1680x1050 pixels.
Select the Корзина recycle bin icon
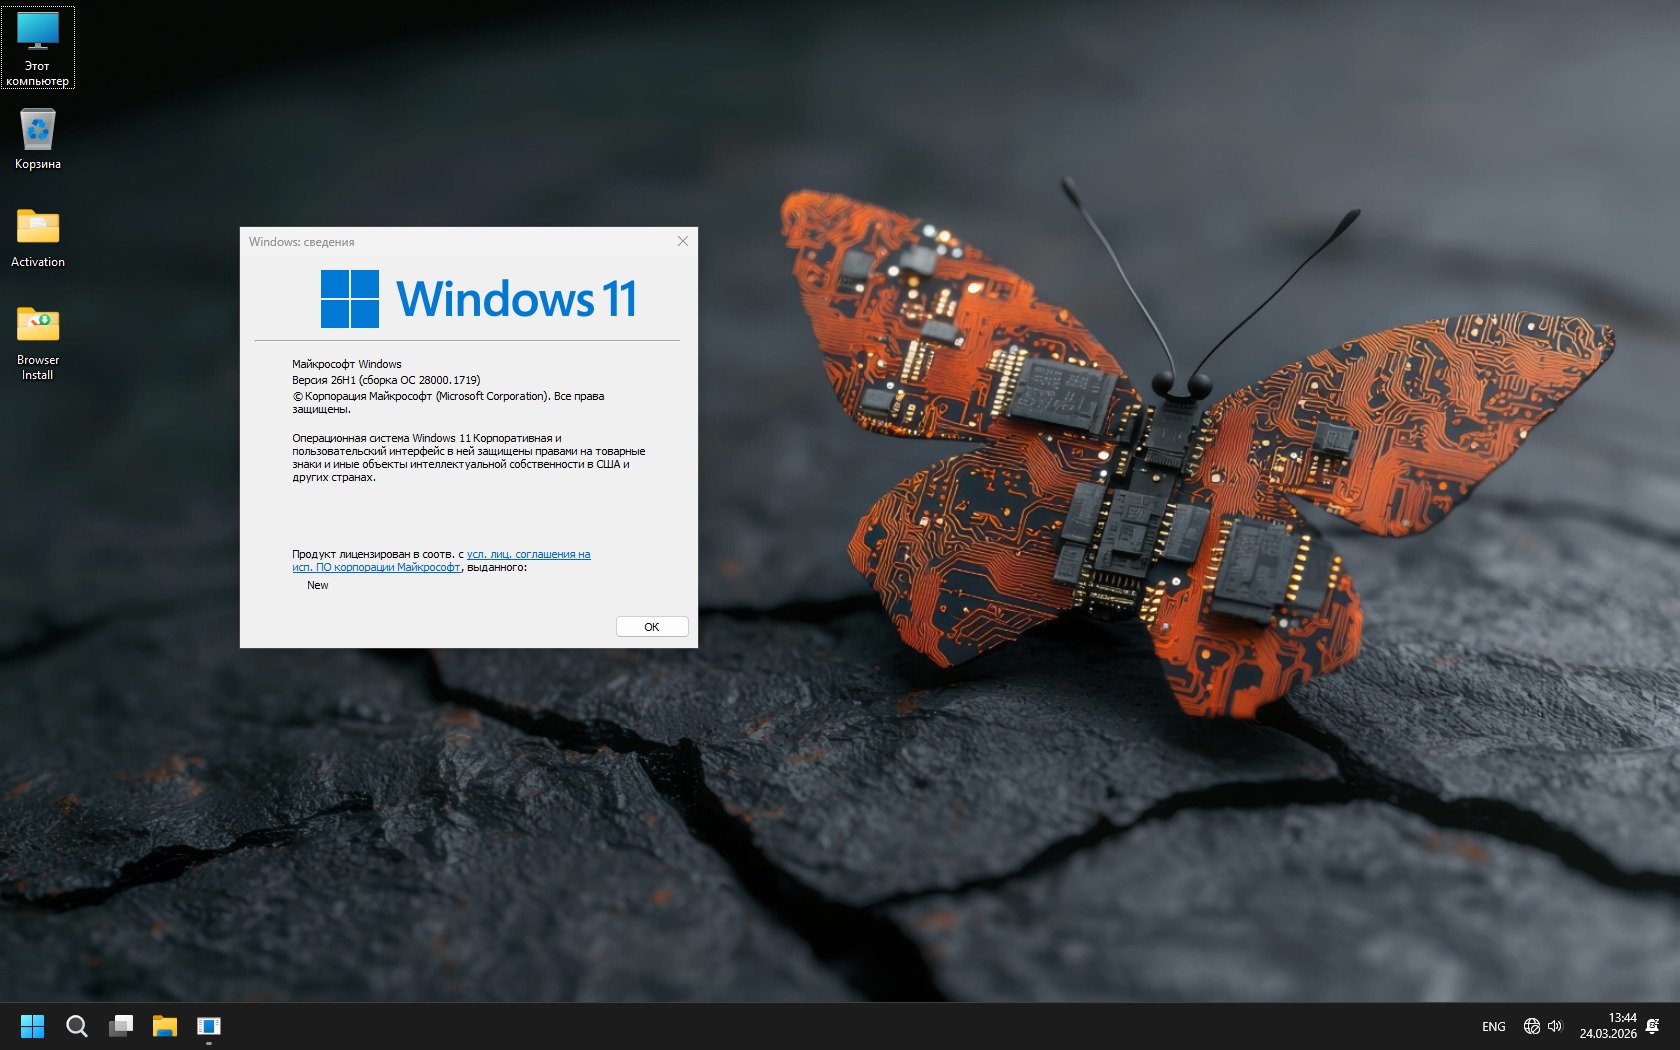coord(38,139)
